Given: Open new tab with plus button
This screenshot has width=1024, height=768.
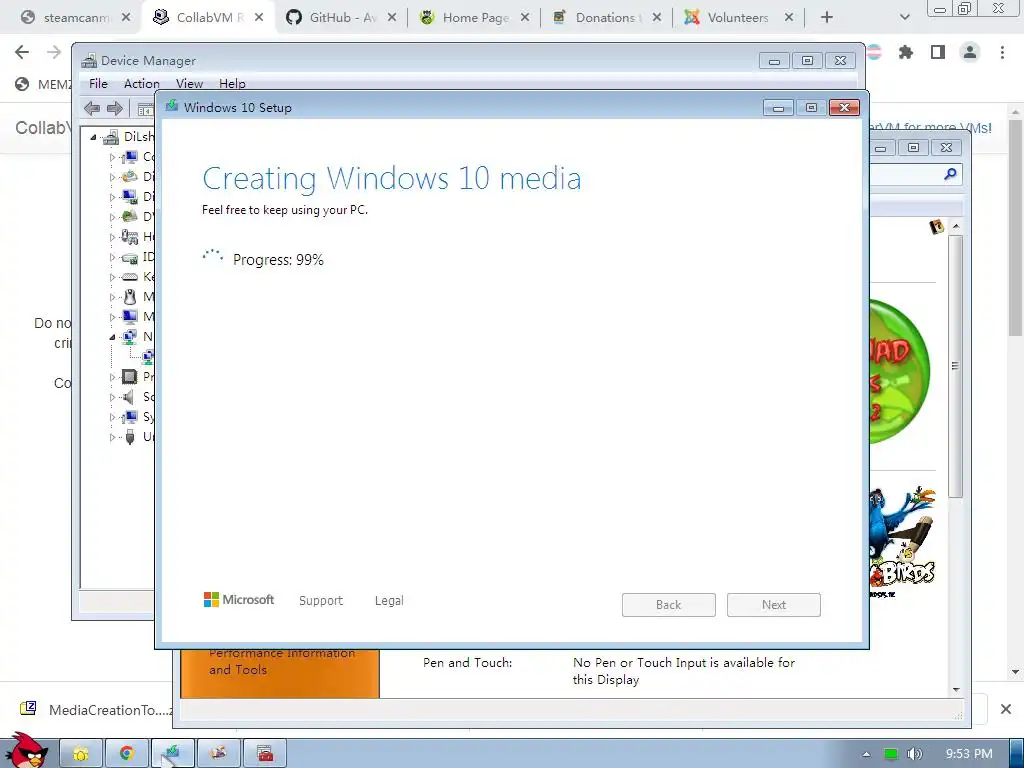Looking at the screenshot, I should (x=827, y=18).
